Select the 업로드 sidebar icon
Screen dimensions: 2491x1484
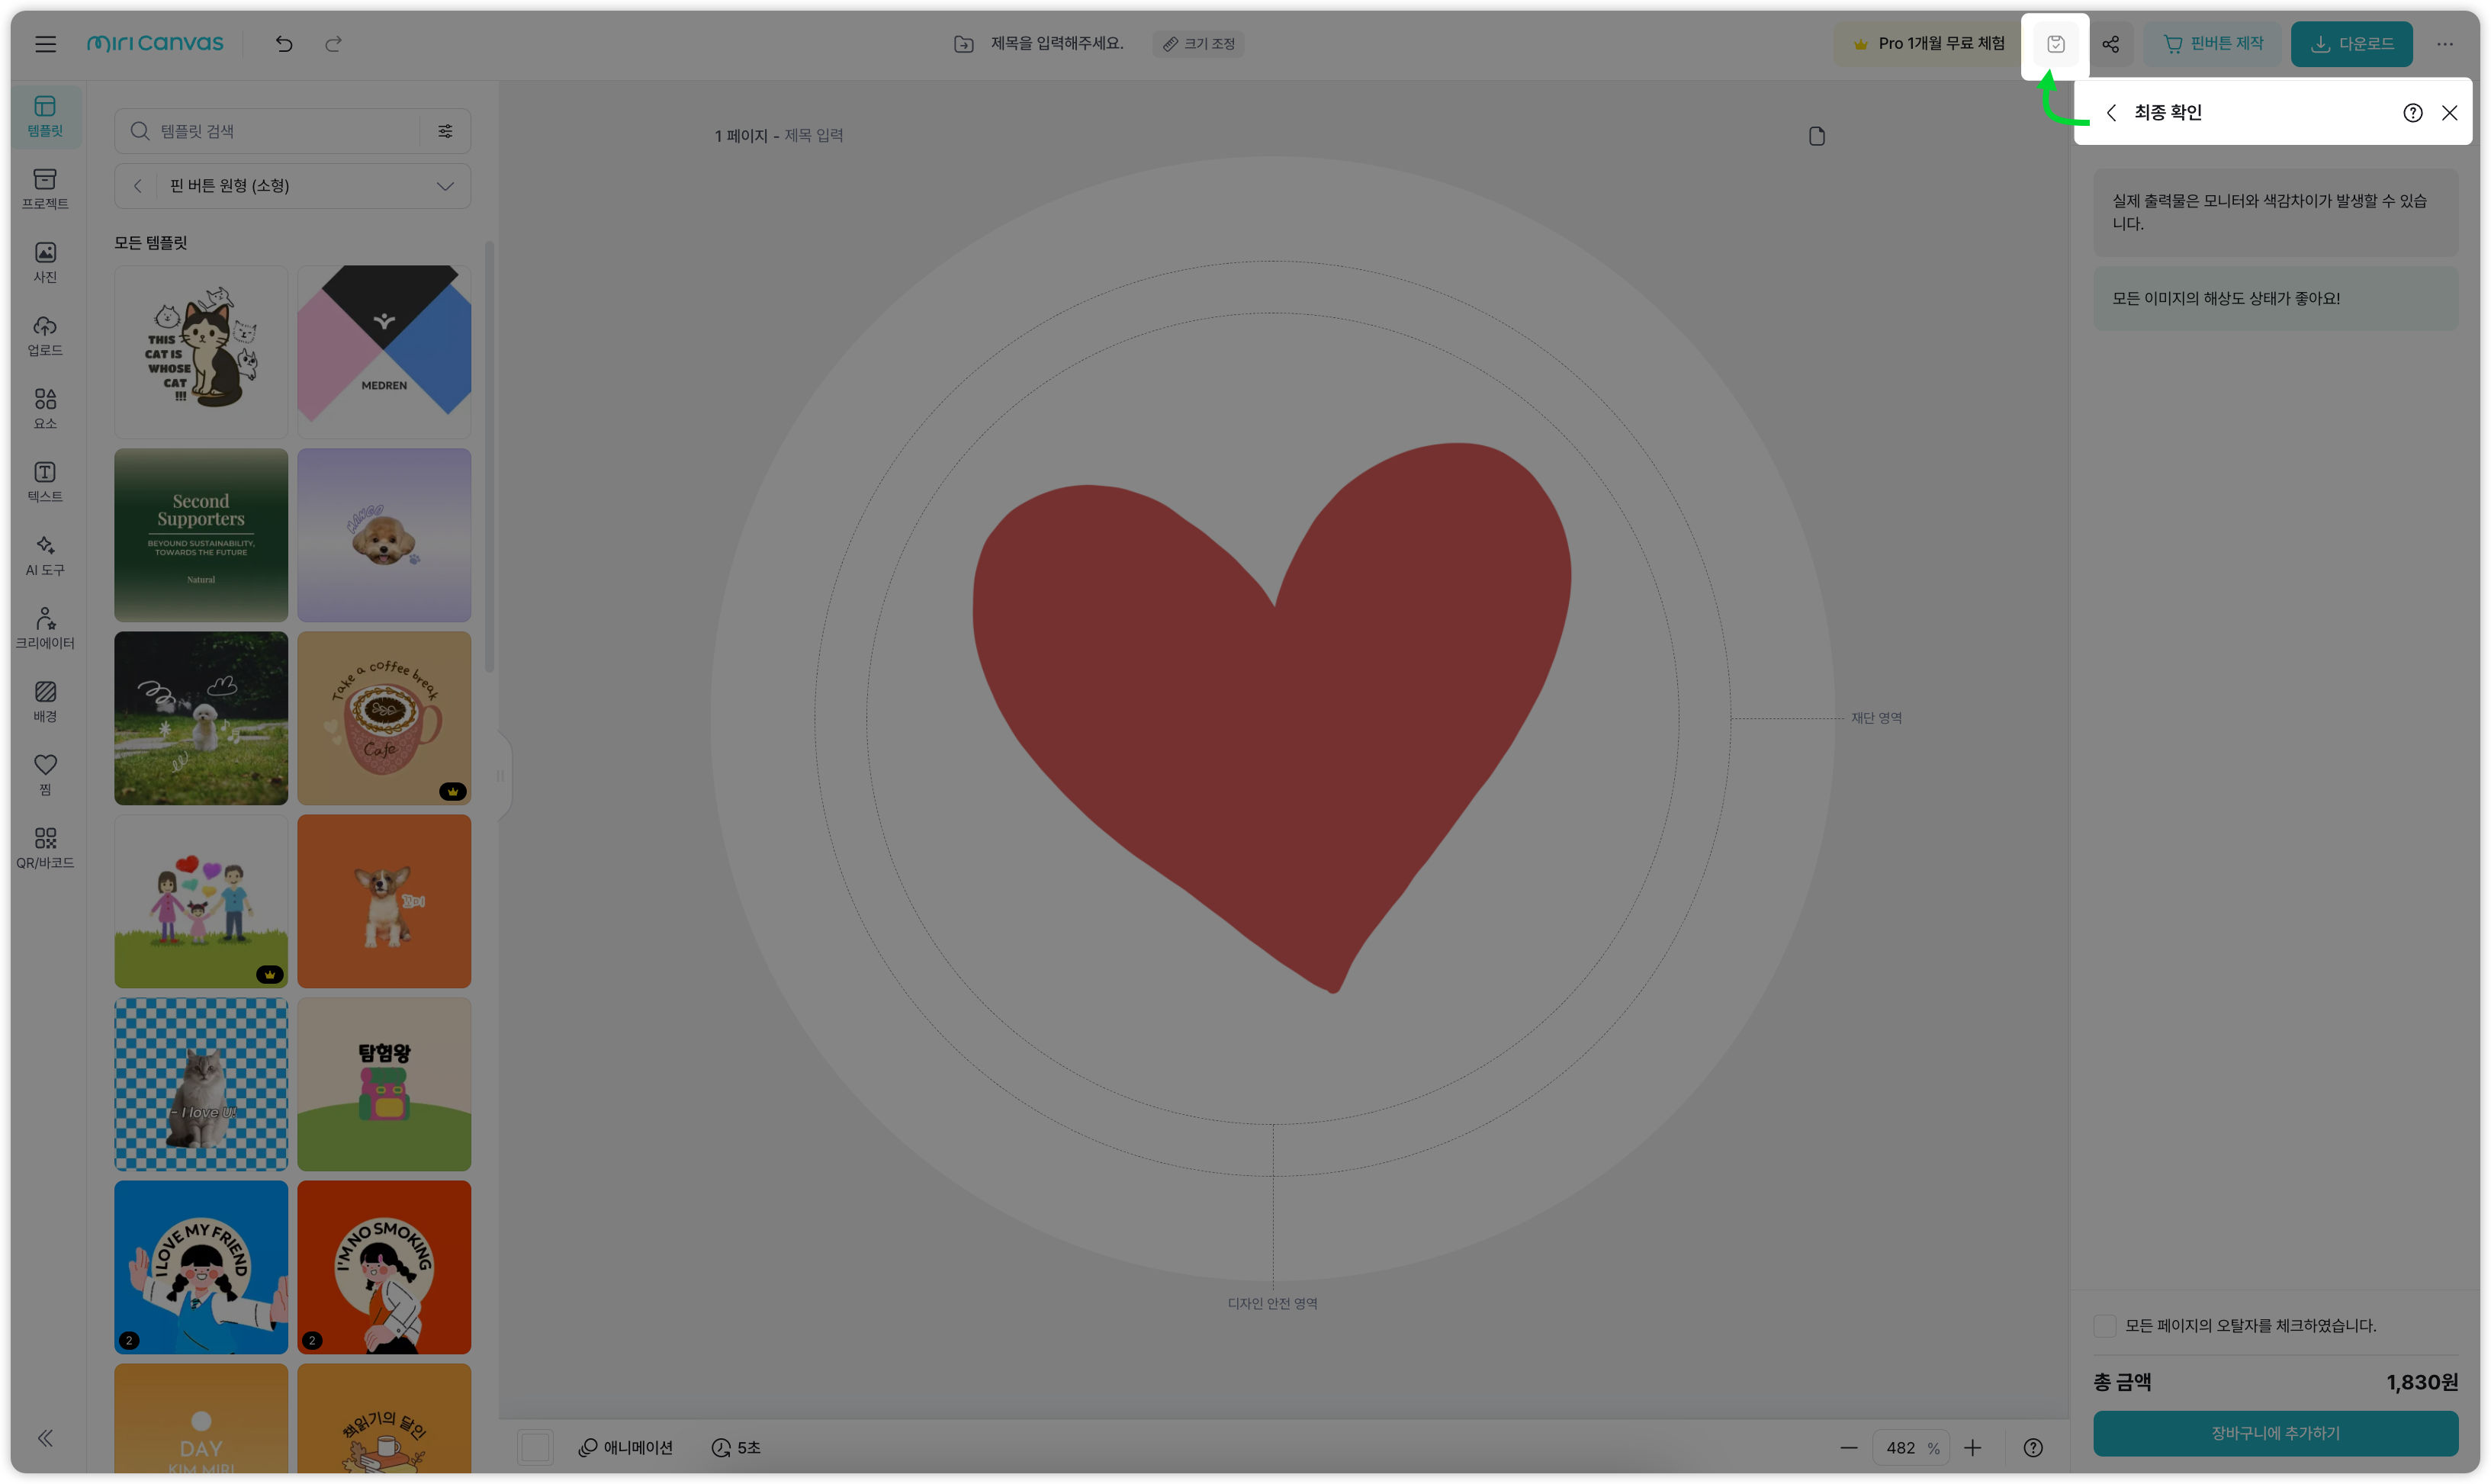click(x=44, y=333)
